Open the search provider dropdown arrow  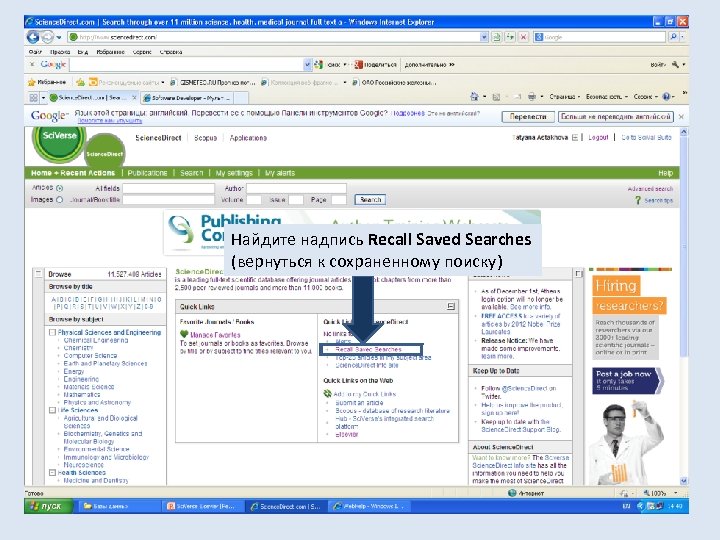pyautogui.click(x=683, y=37)
